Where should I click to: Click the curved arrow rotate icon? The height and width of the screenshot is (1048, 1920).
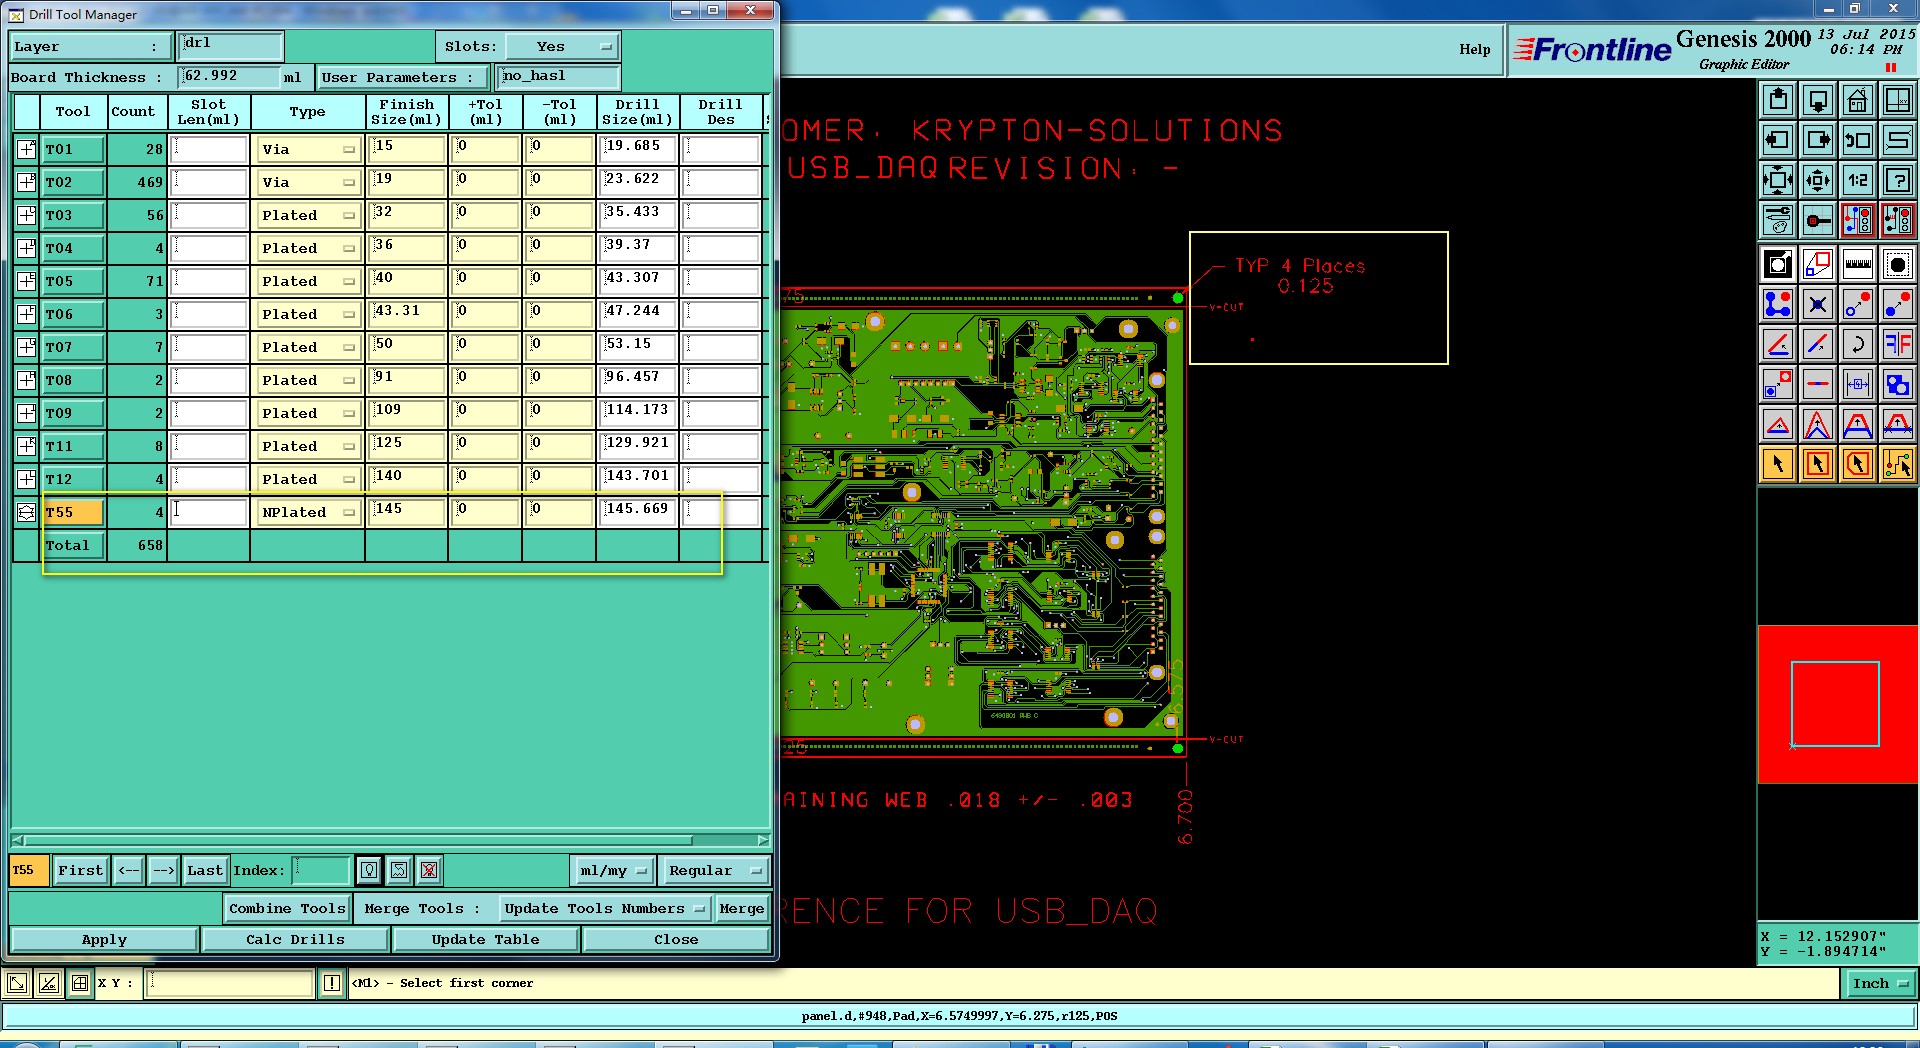coord(1858,344)
